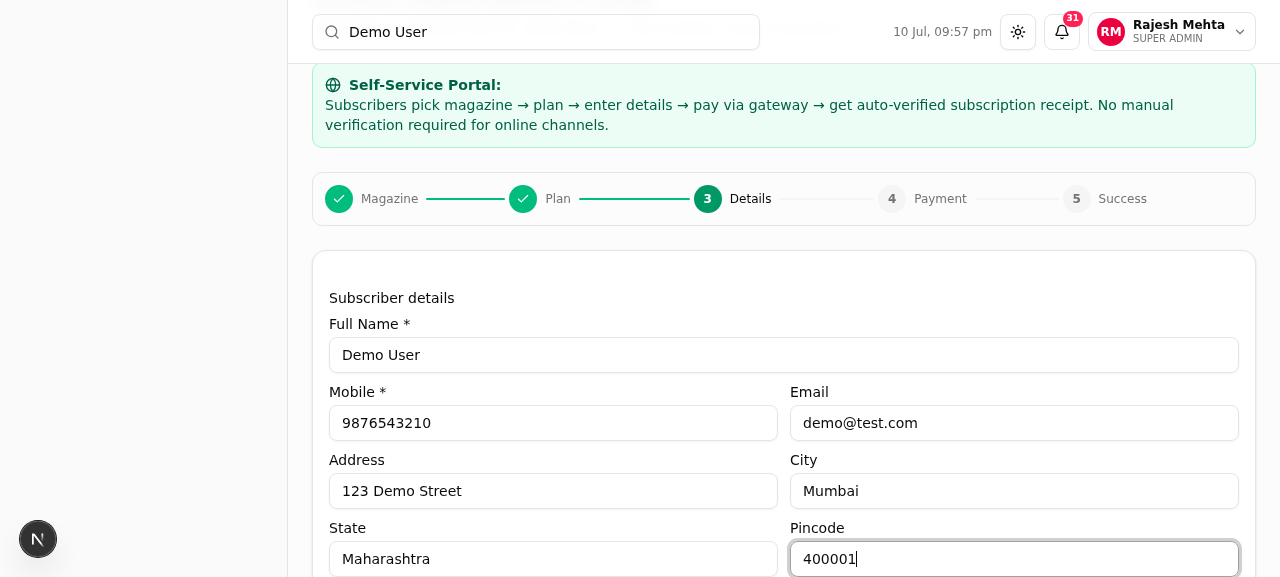Click the Pincode input field
Image resolution: width=1280 pixels, height=577 pixels.
coord(1014,559)
